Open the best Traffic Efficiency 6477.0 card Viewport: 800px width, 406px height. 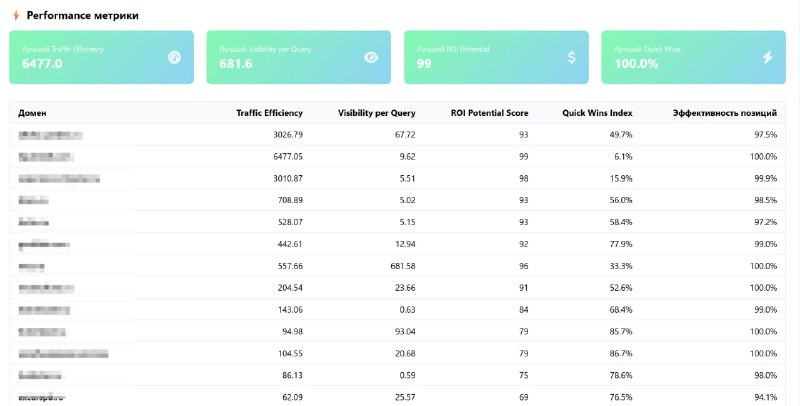[x=102, y=57]
